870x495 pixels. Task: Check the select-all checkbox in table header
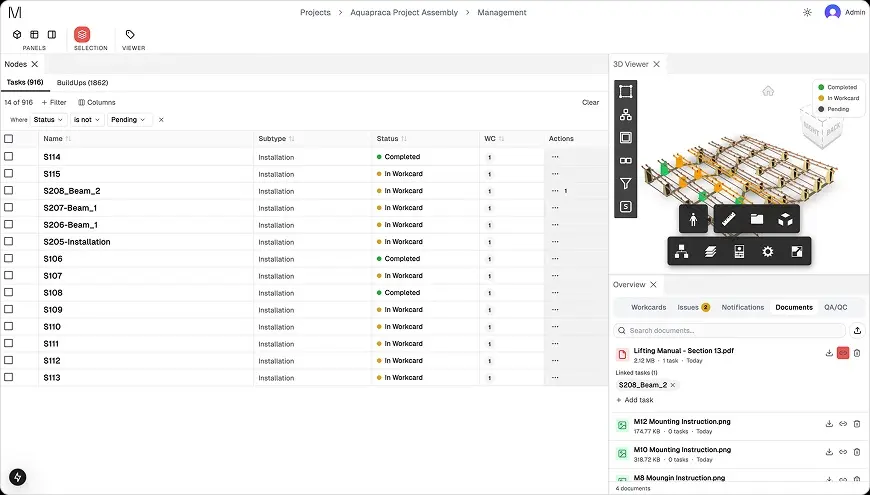click(8, 139)
